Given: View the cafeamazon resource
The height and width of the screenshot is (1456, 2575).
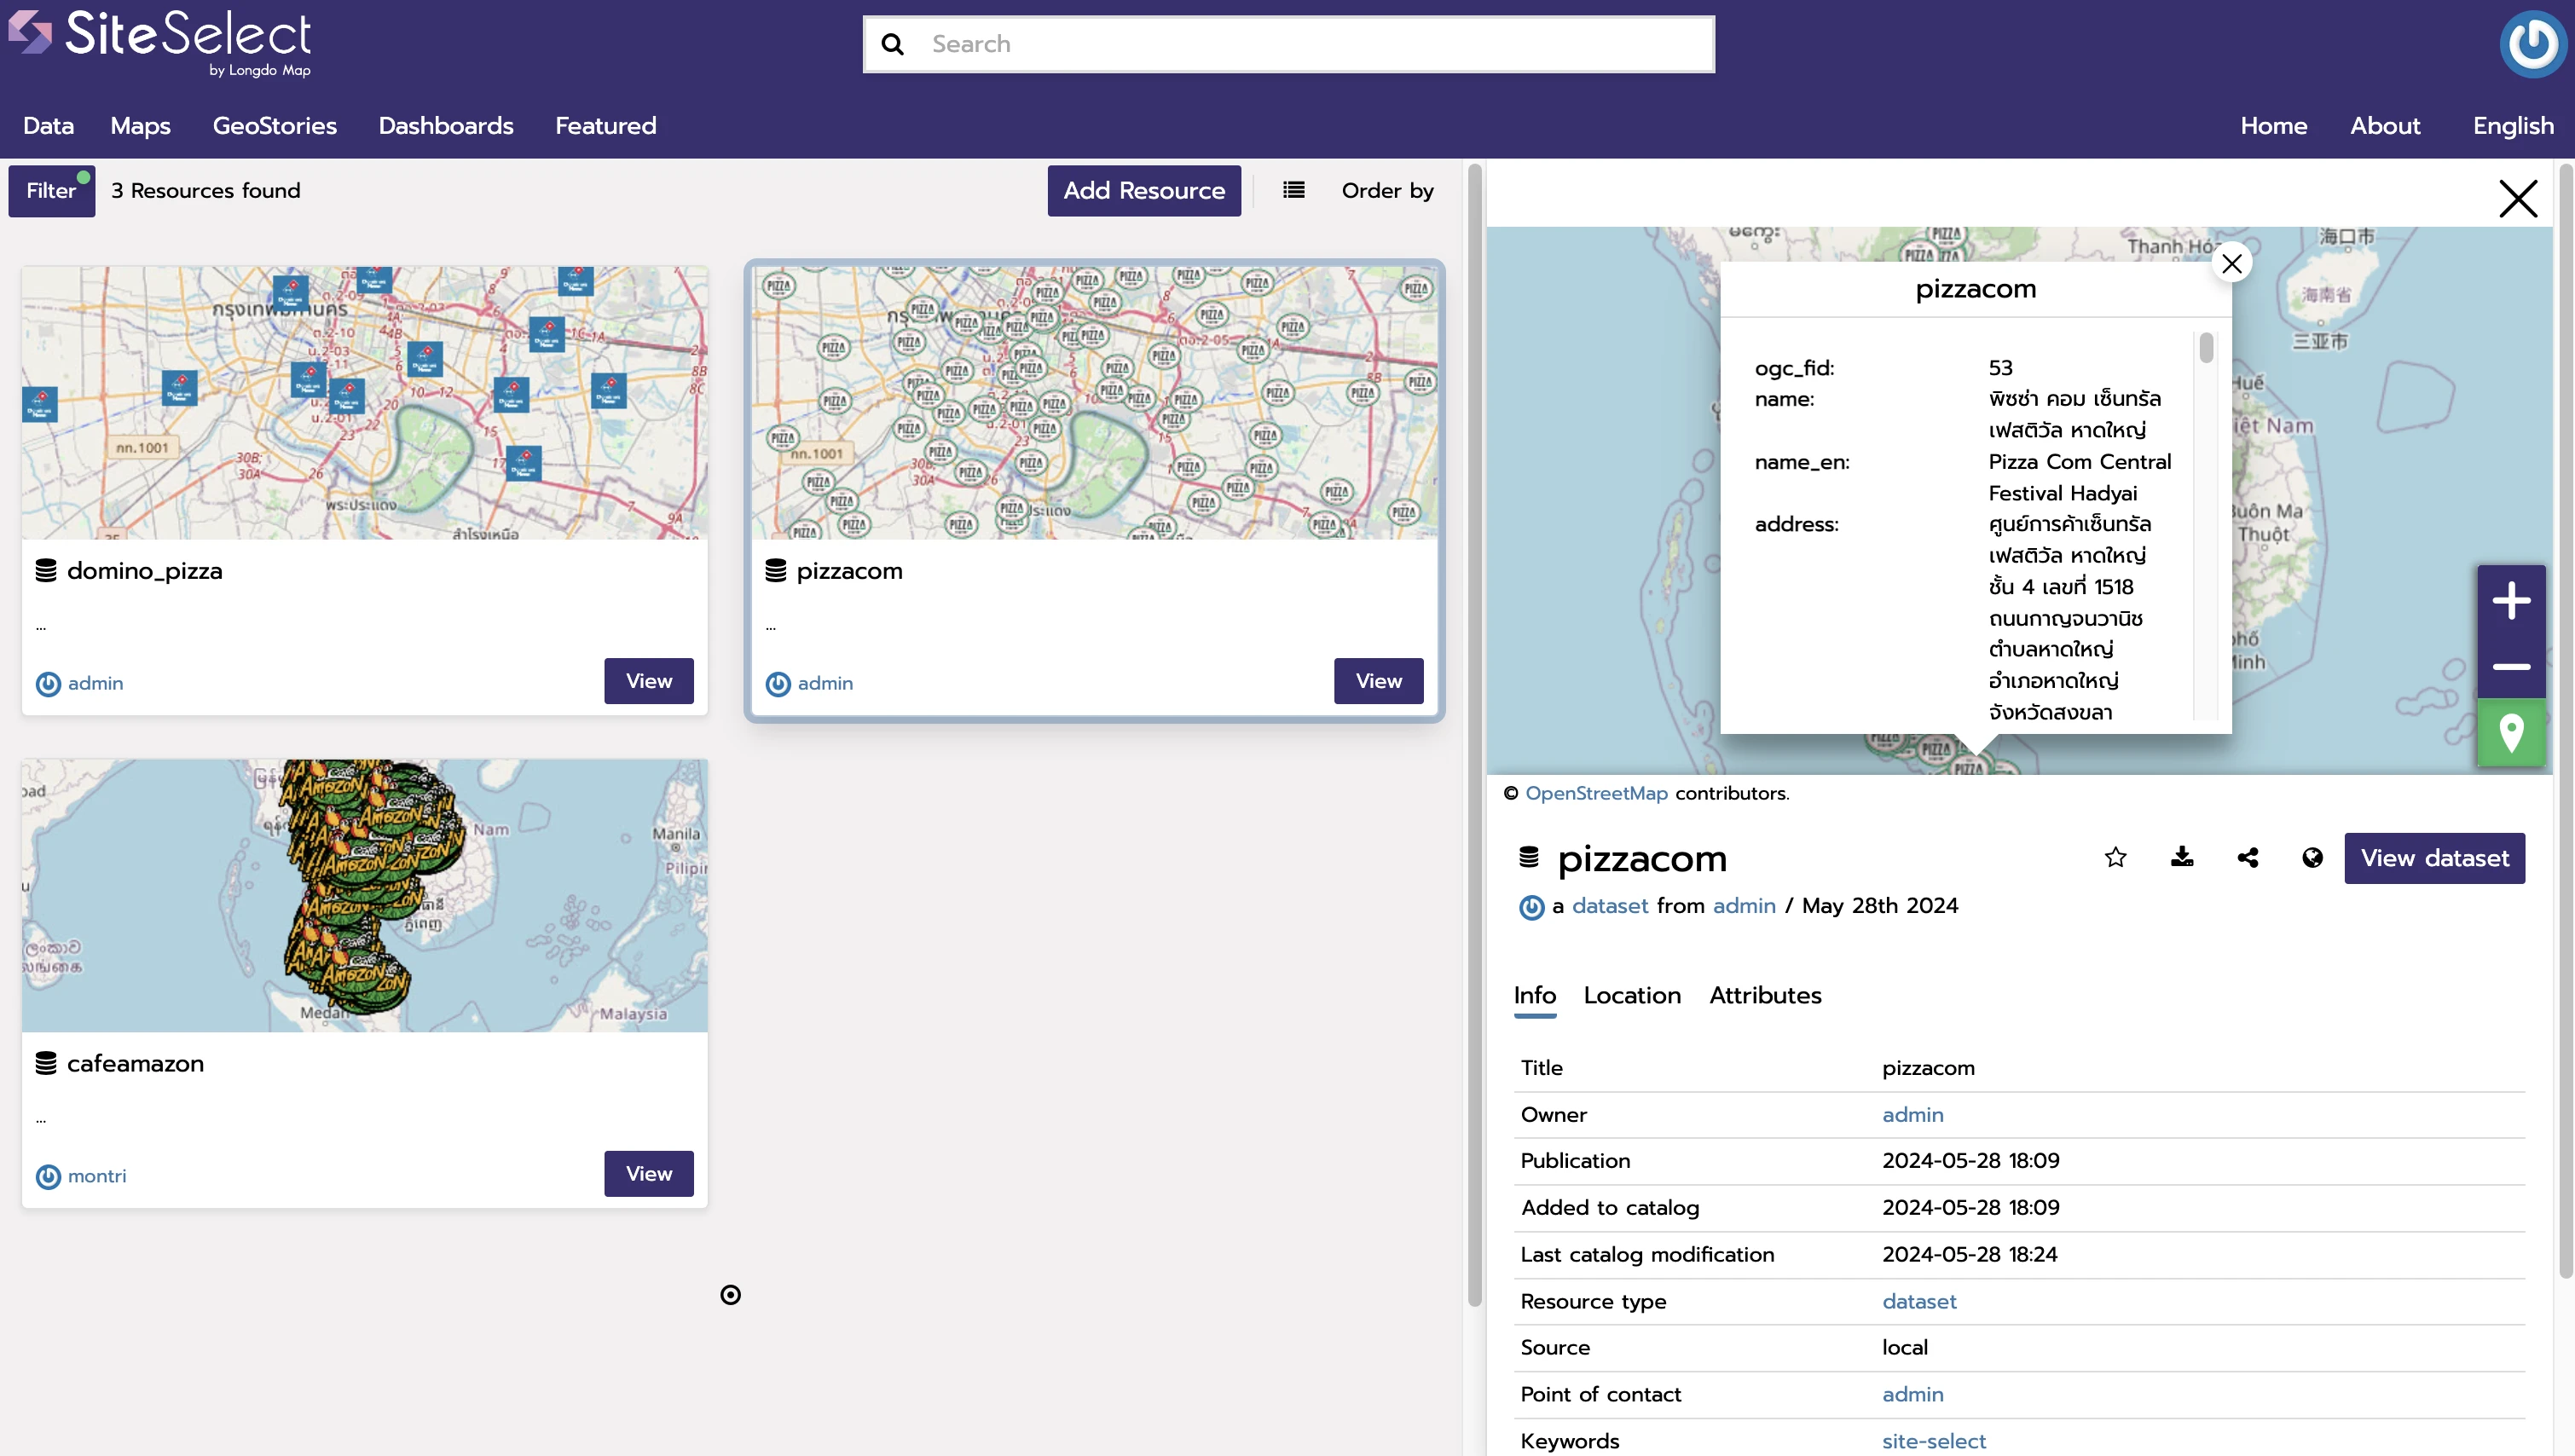Looking at the screenshot, I should (x=648, y=1174).
